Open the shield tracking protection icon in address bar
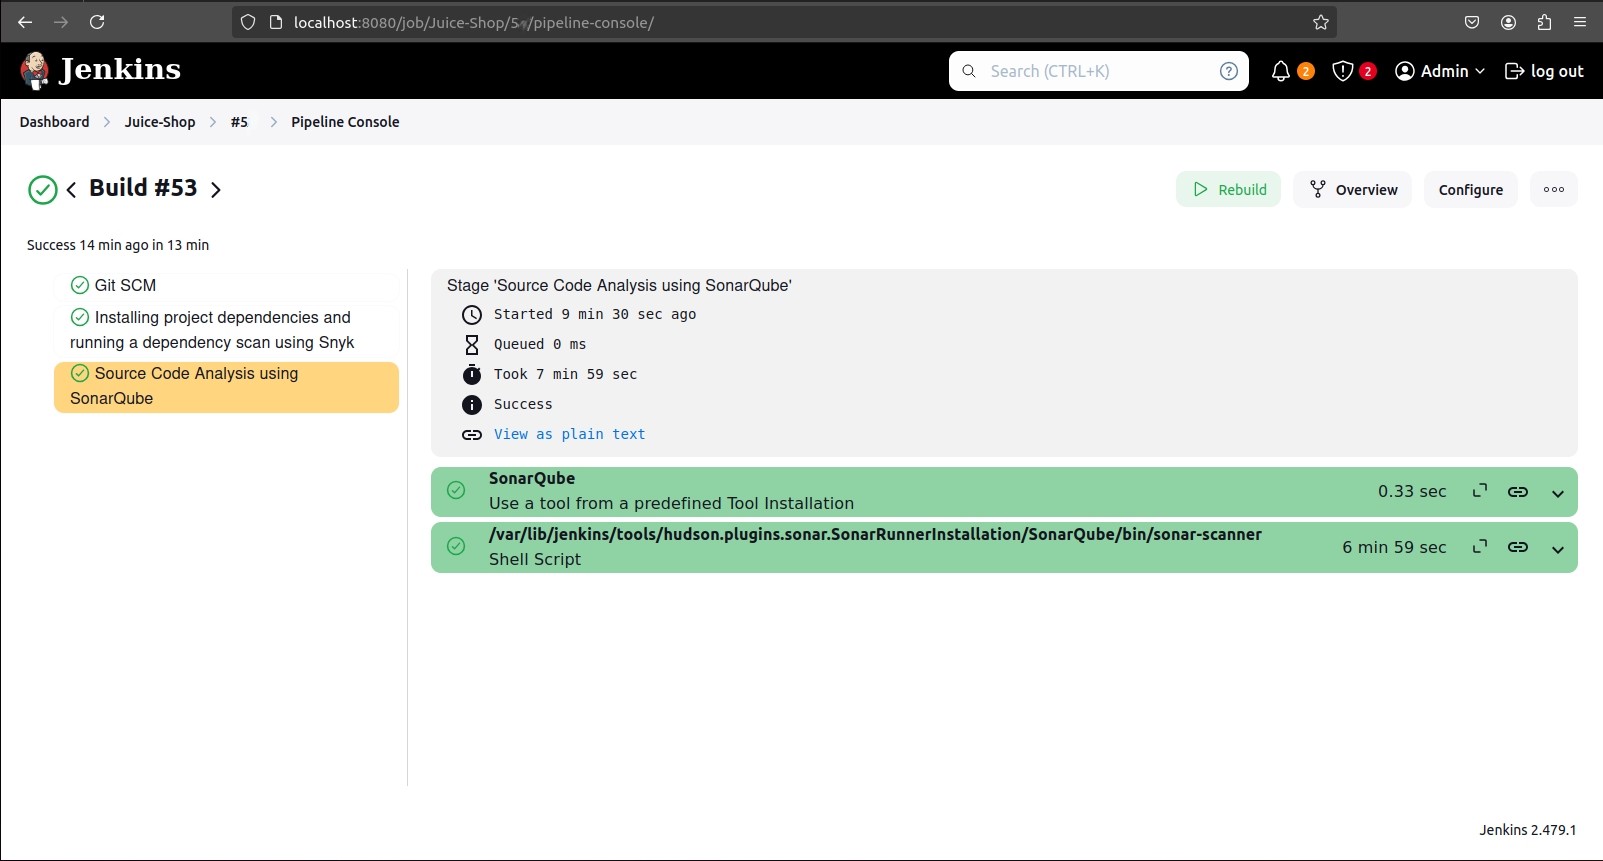Image resolution: width=1603 pixels, height=861 pixels. click(248, 22)
